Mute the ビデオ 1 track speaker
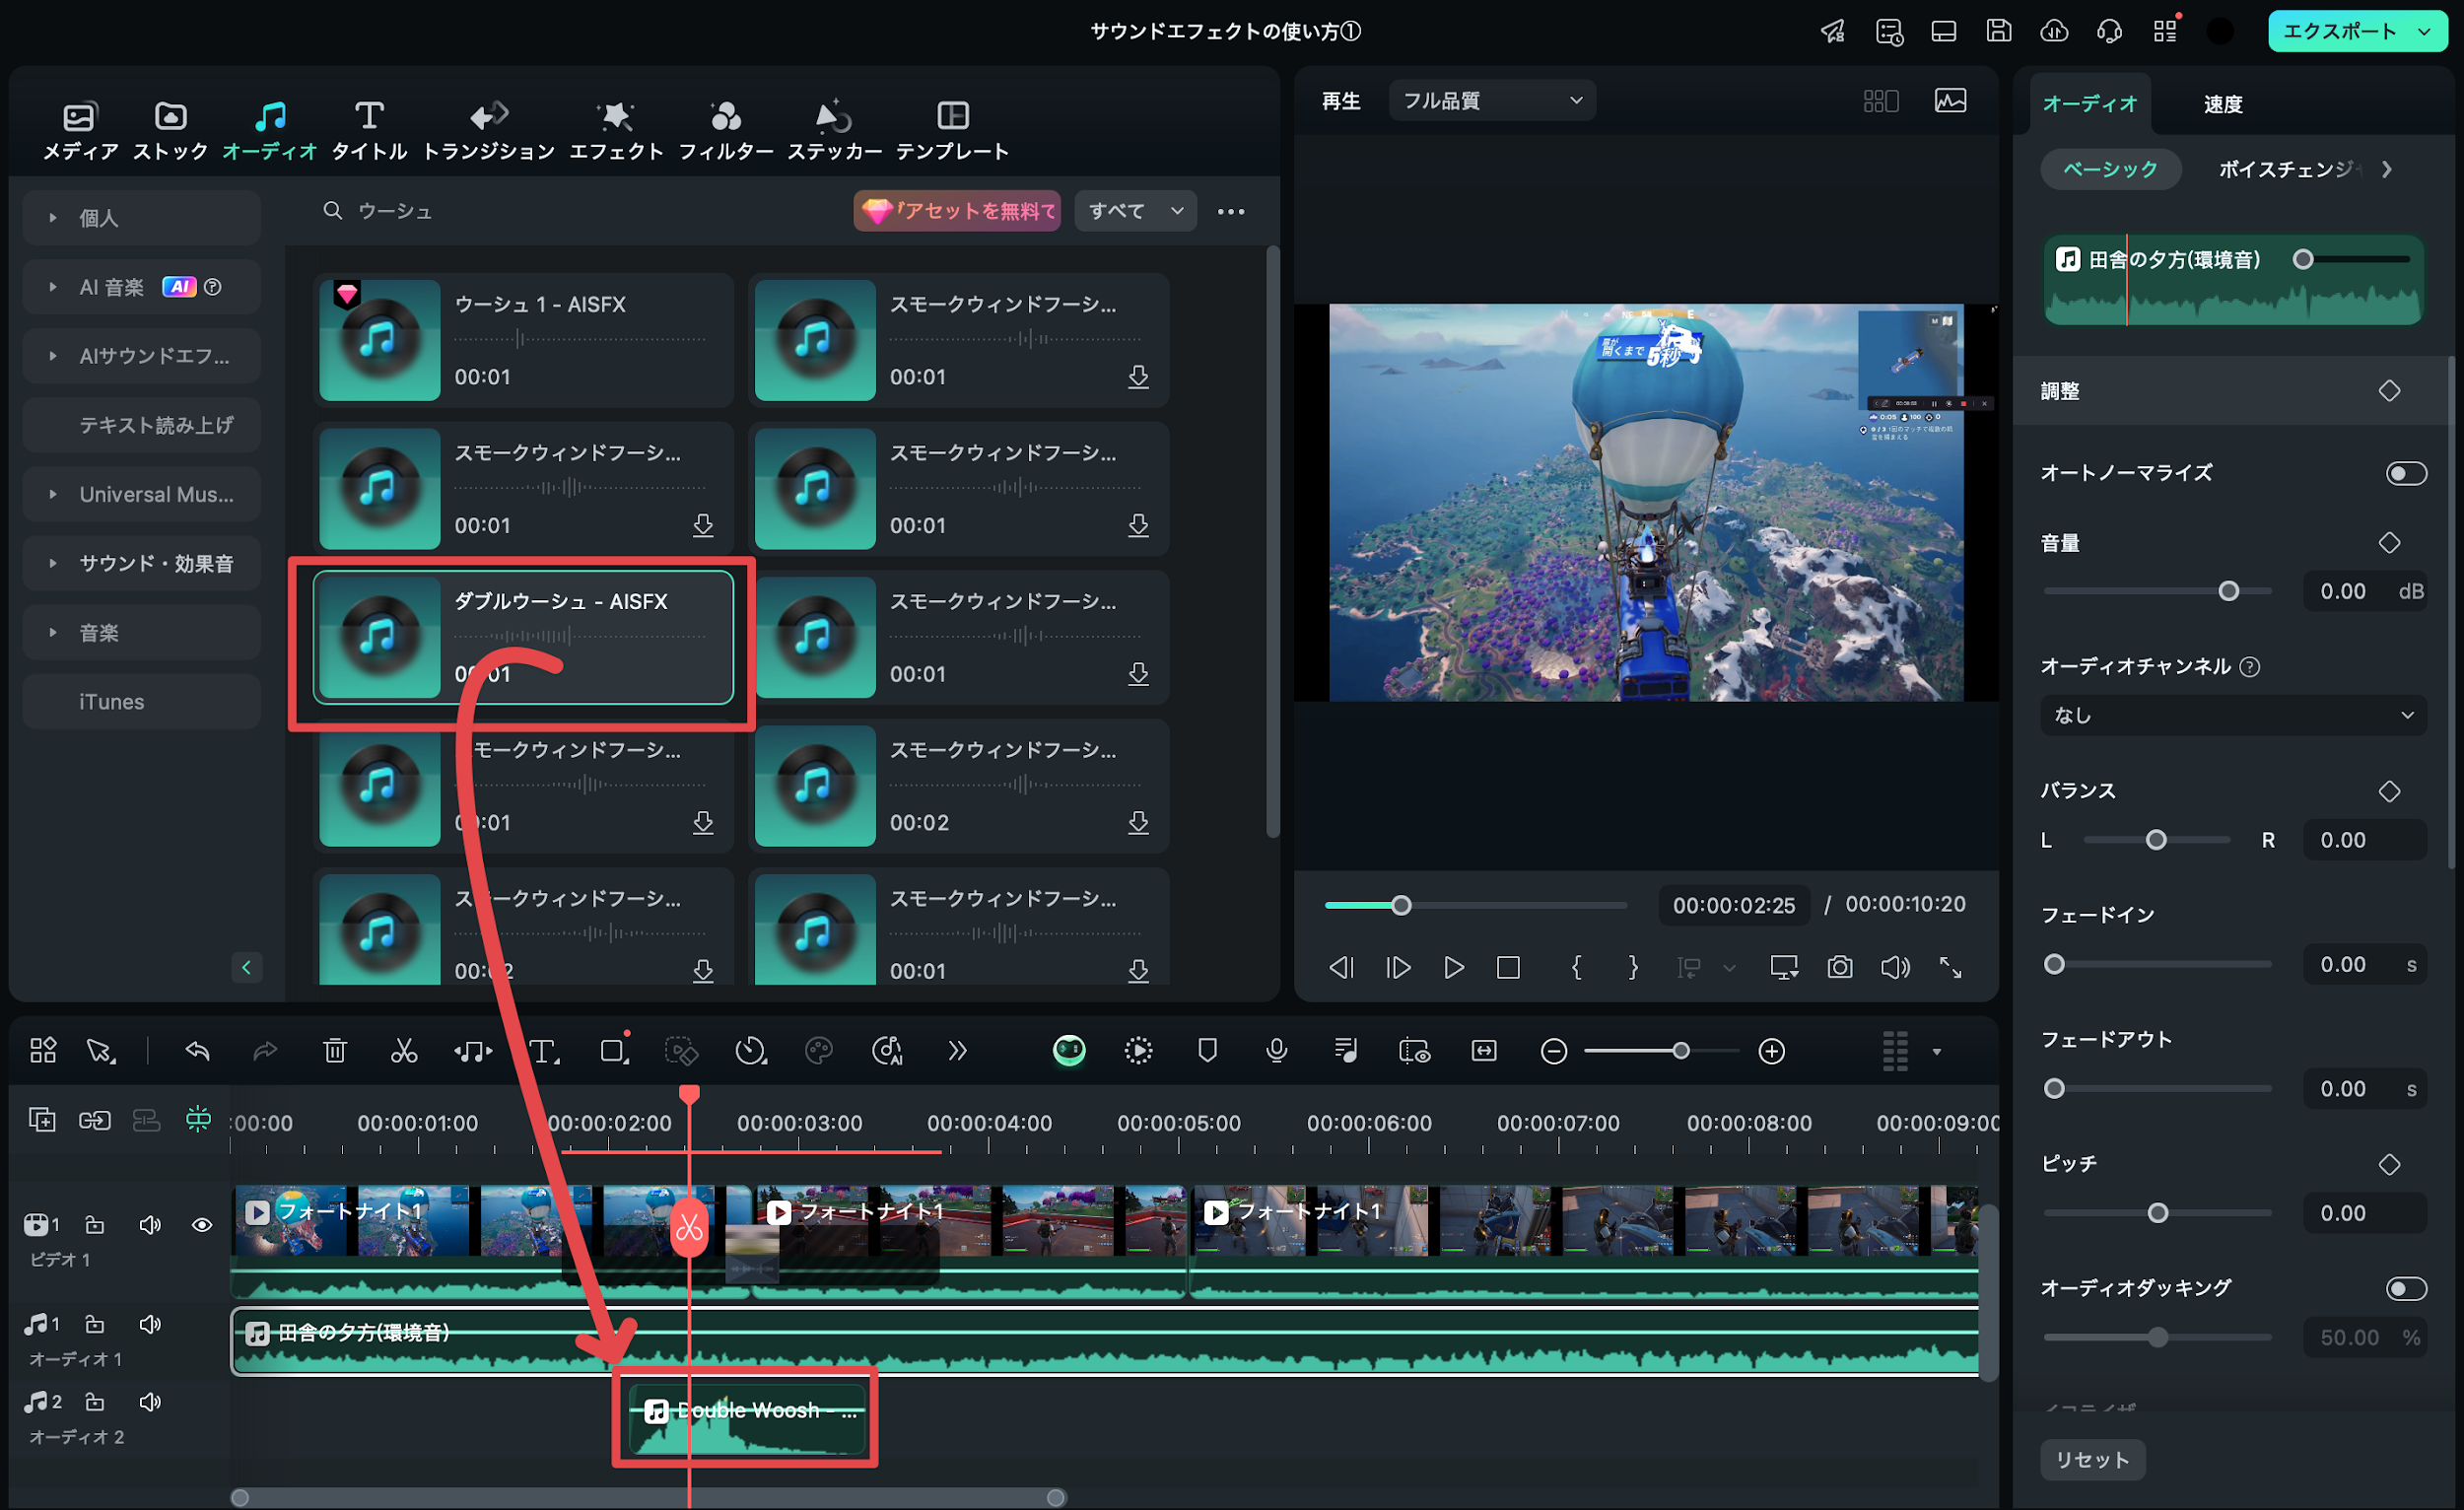The height and width of the screenshot is (1510, 2464). 150,1225
